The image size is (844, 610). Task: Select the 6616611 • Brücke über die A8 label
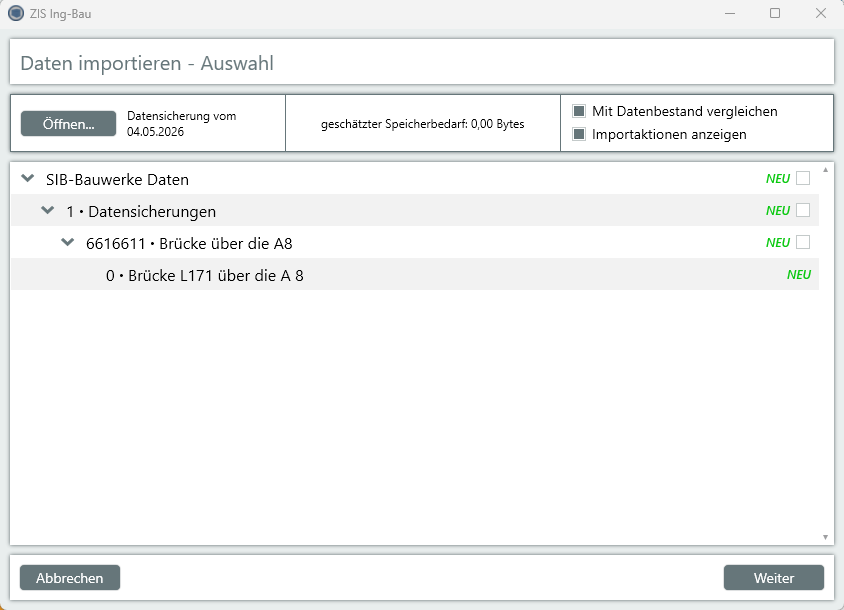click(189, 243)
